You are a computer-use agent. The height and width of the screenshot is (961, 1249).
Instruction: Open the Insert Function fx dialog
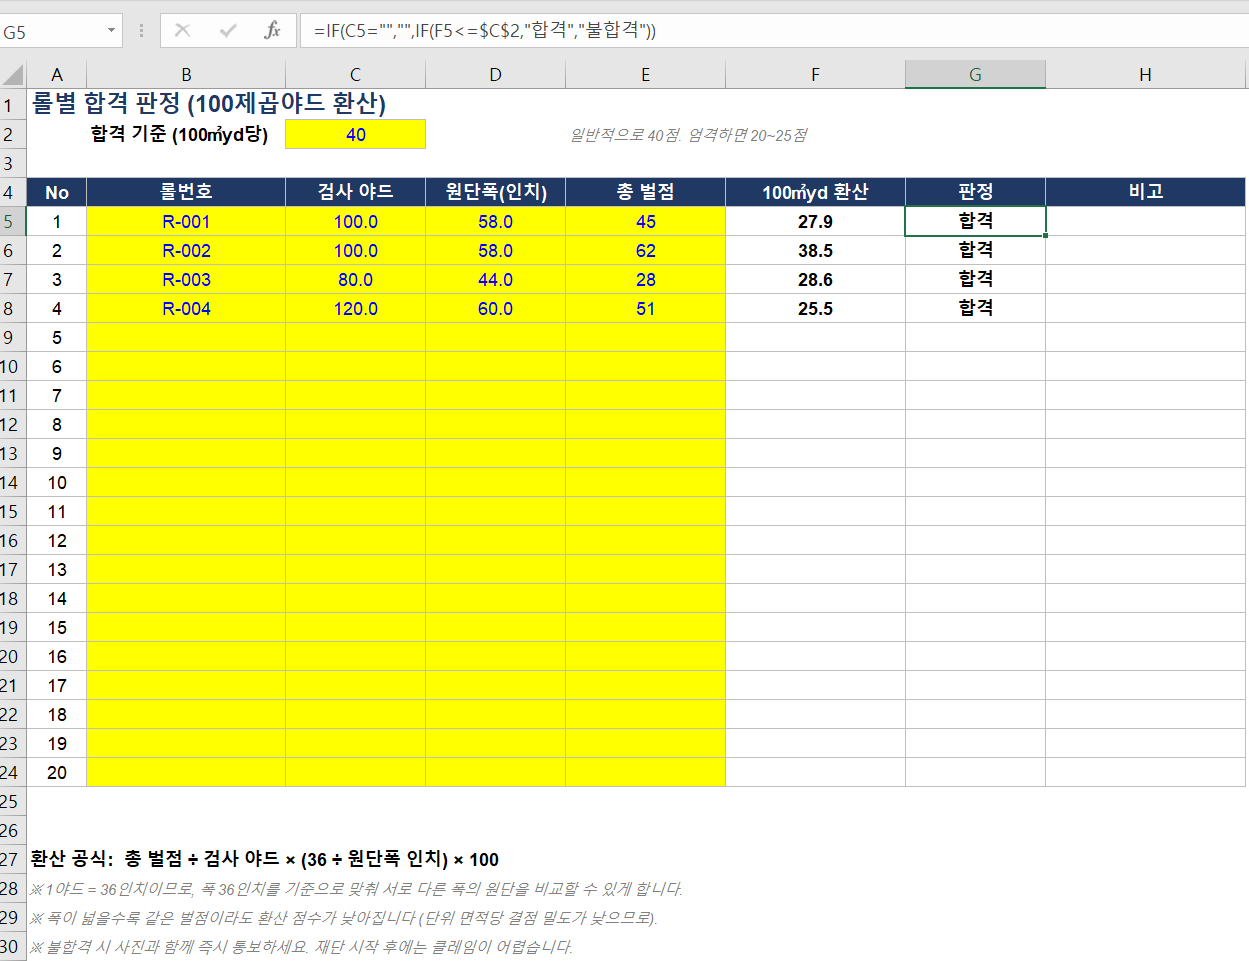coord(272,30)
